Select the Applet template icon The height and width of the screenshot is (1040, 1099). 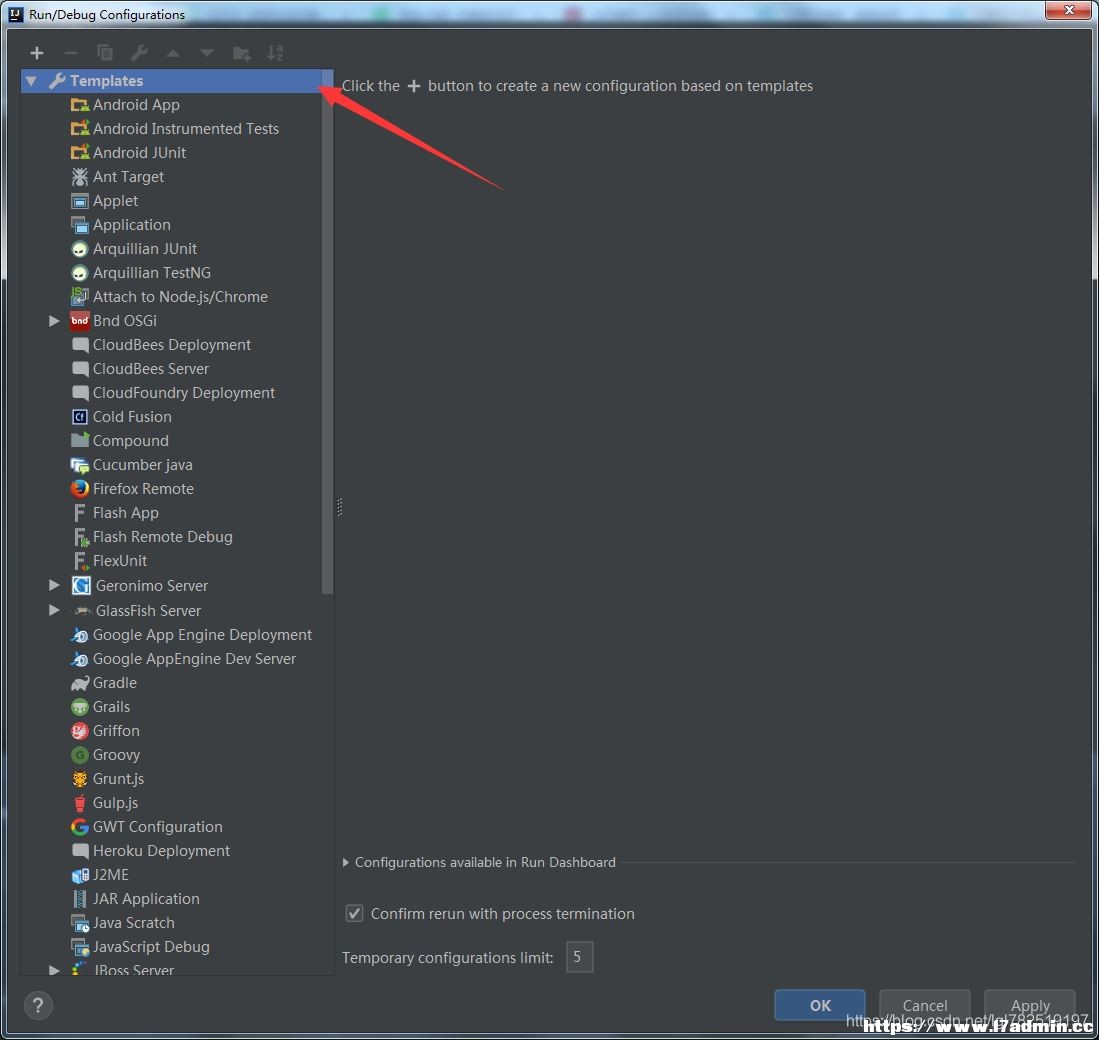[80, 201]
